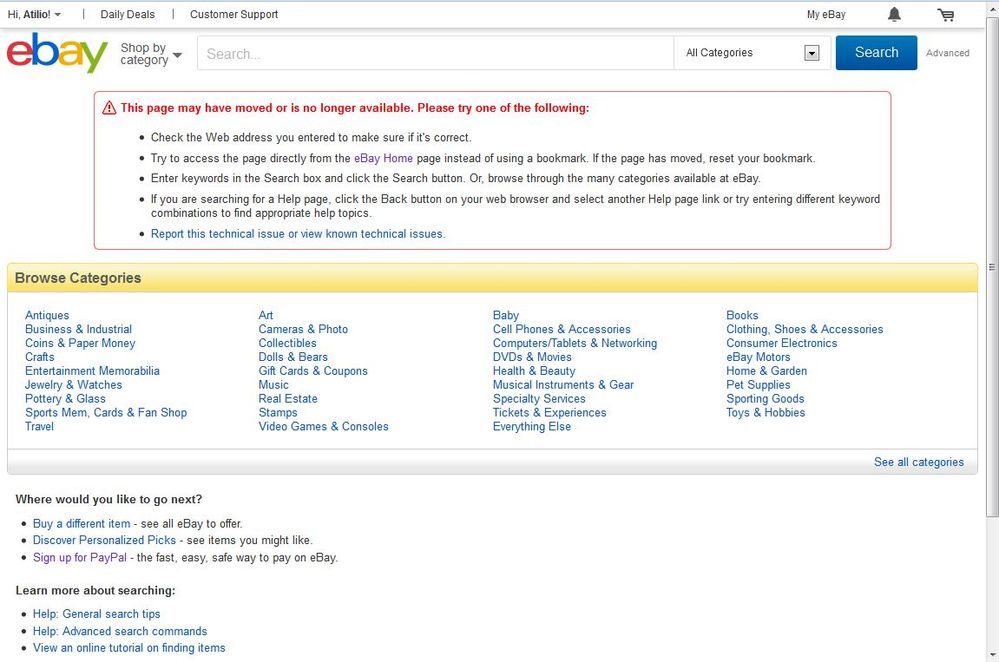The height and width of the screenshot is (662, 999).
Task: Open the notifications bell
Action: pyautogui.click(x=895, y=14)
